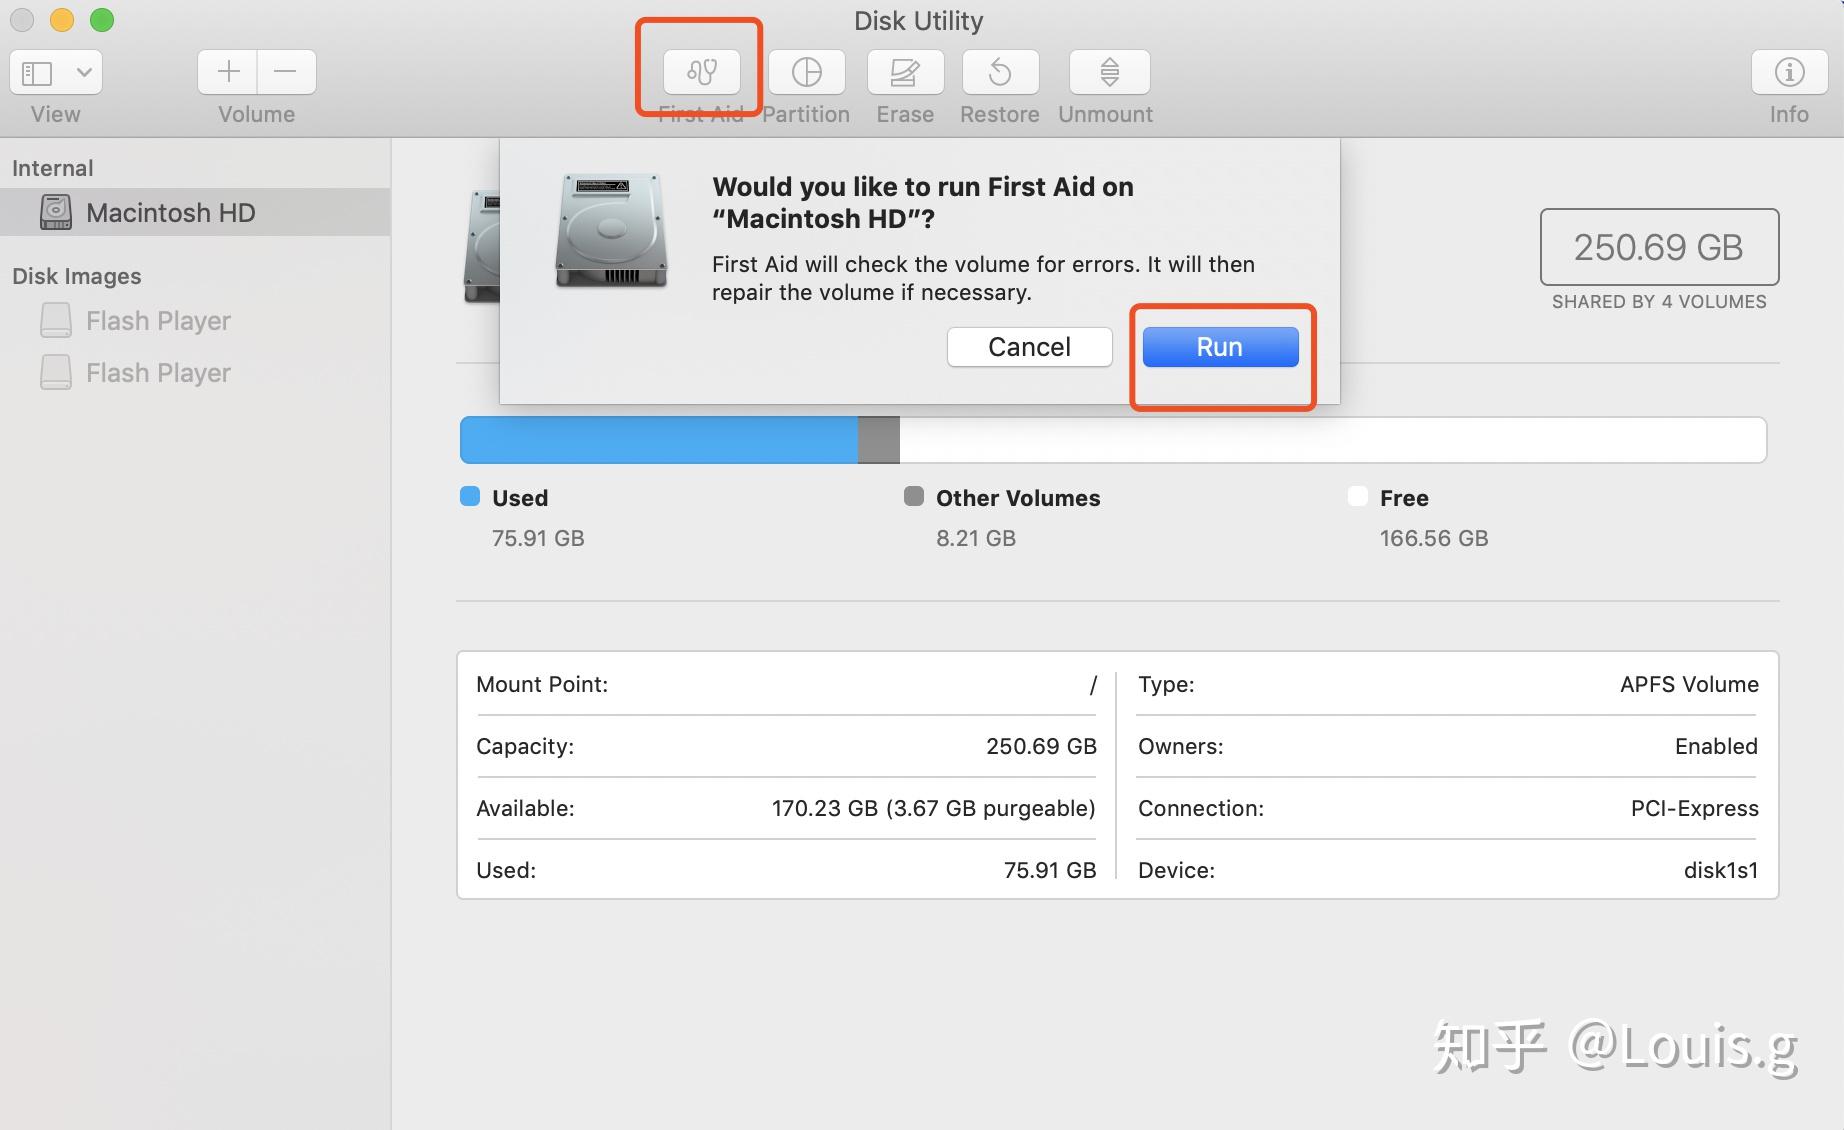Select the Erase toolbar icon

(x=905, y=72)
